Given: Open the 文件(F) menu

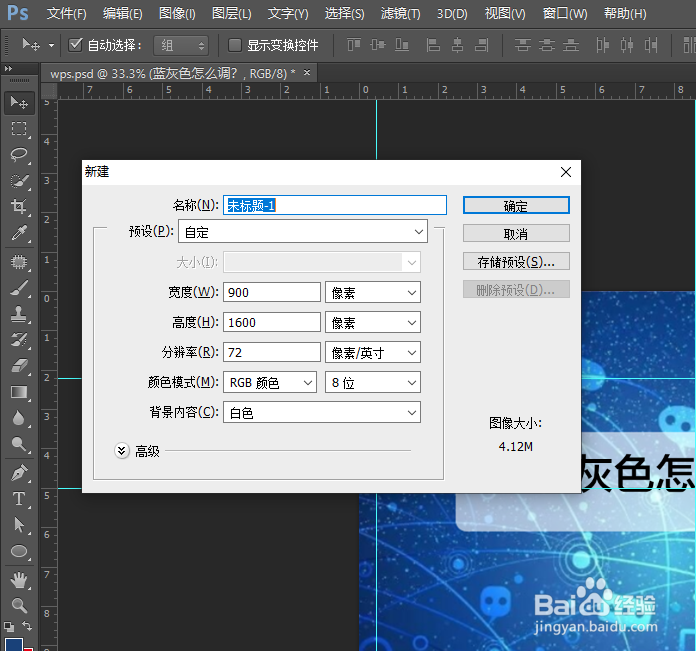Looking at the screenshot, I should point(67,14).
